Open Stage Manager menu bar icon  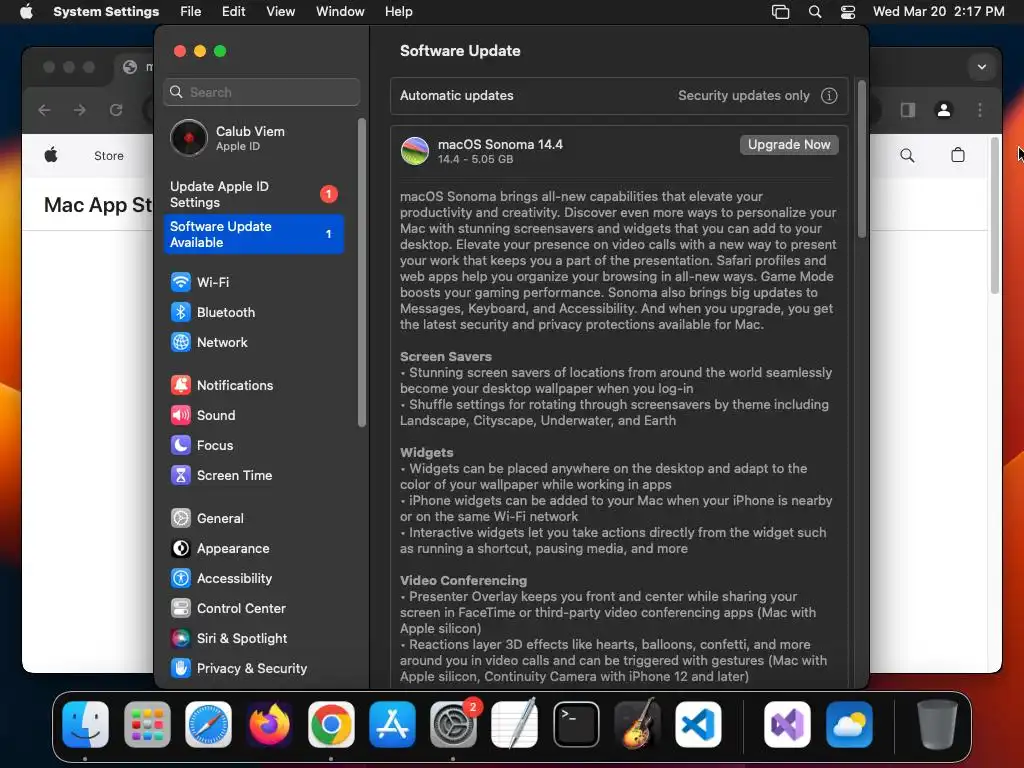[780, 12]
